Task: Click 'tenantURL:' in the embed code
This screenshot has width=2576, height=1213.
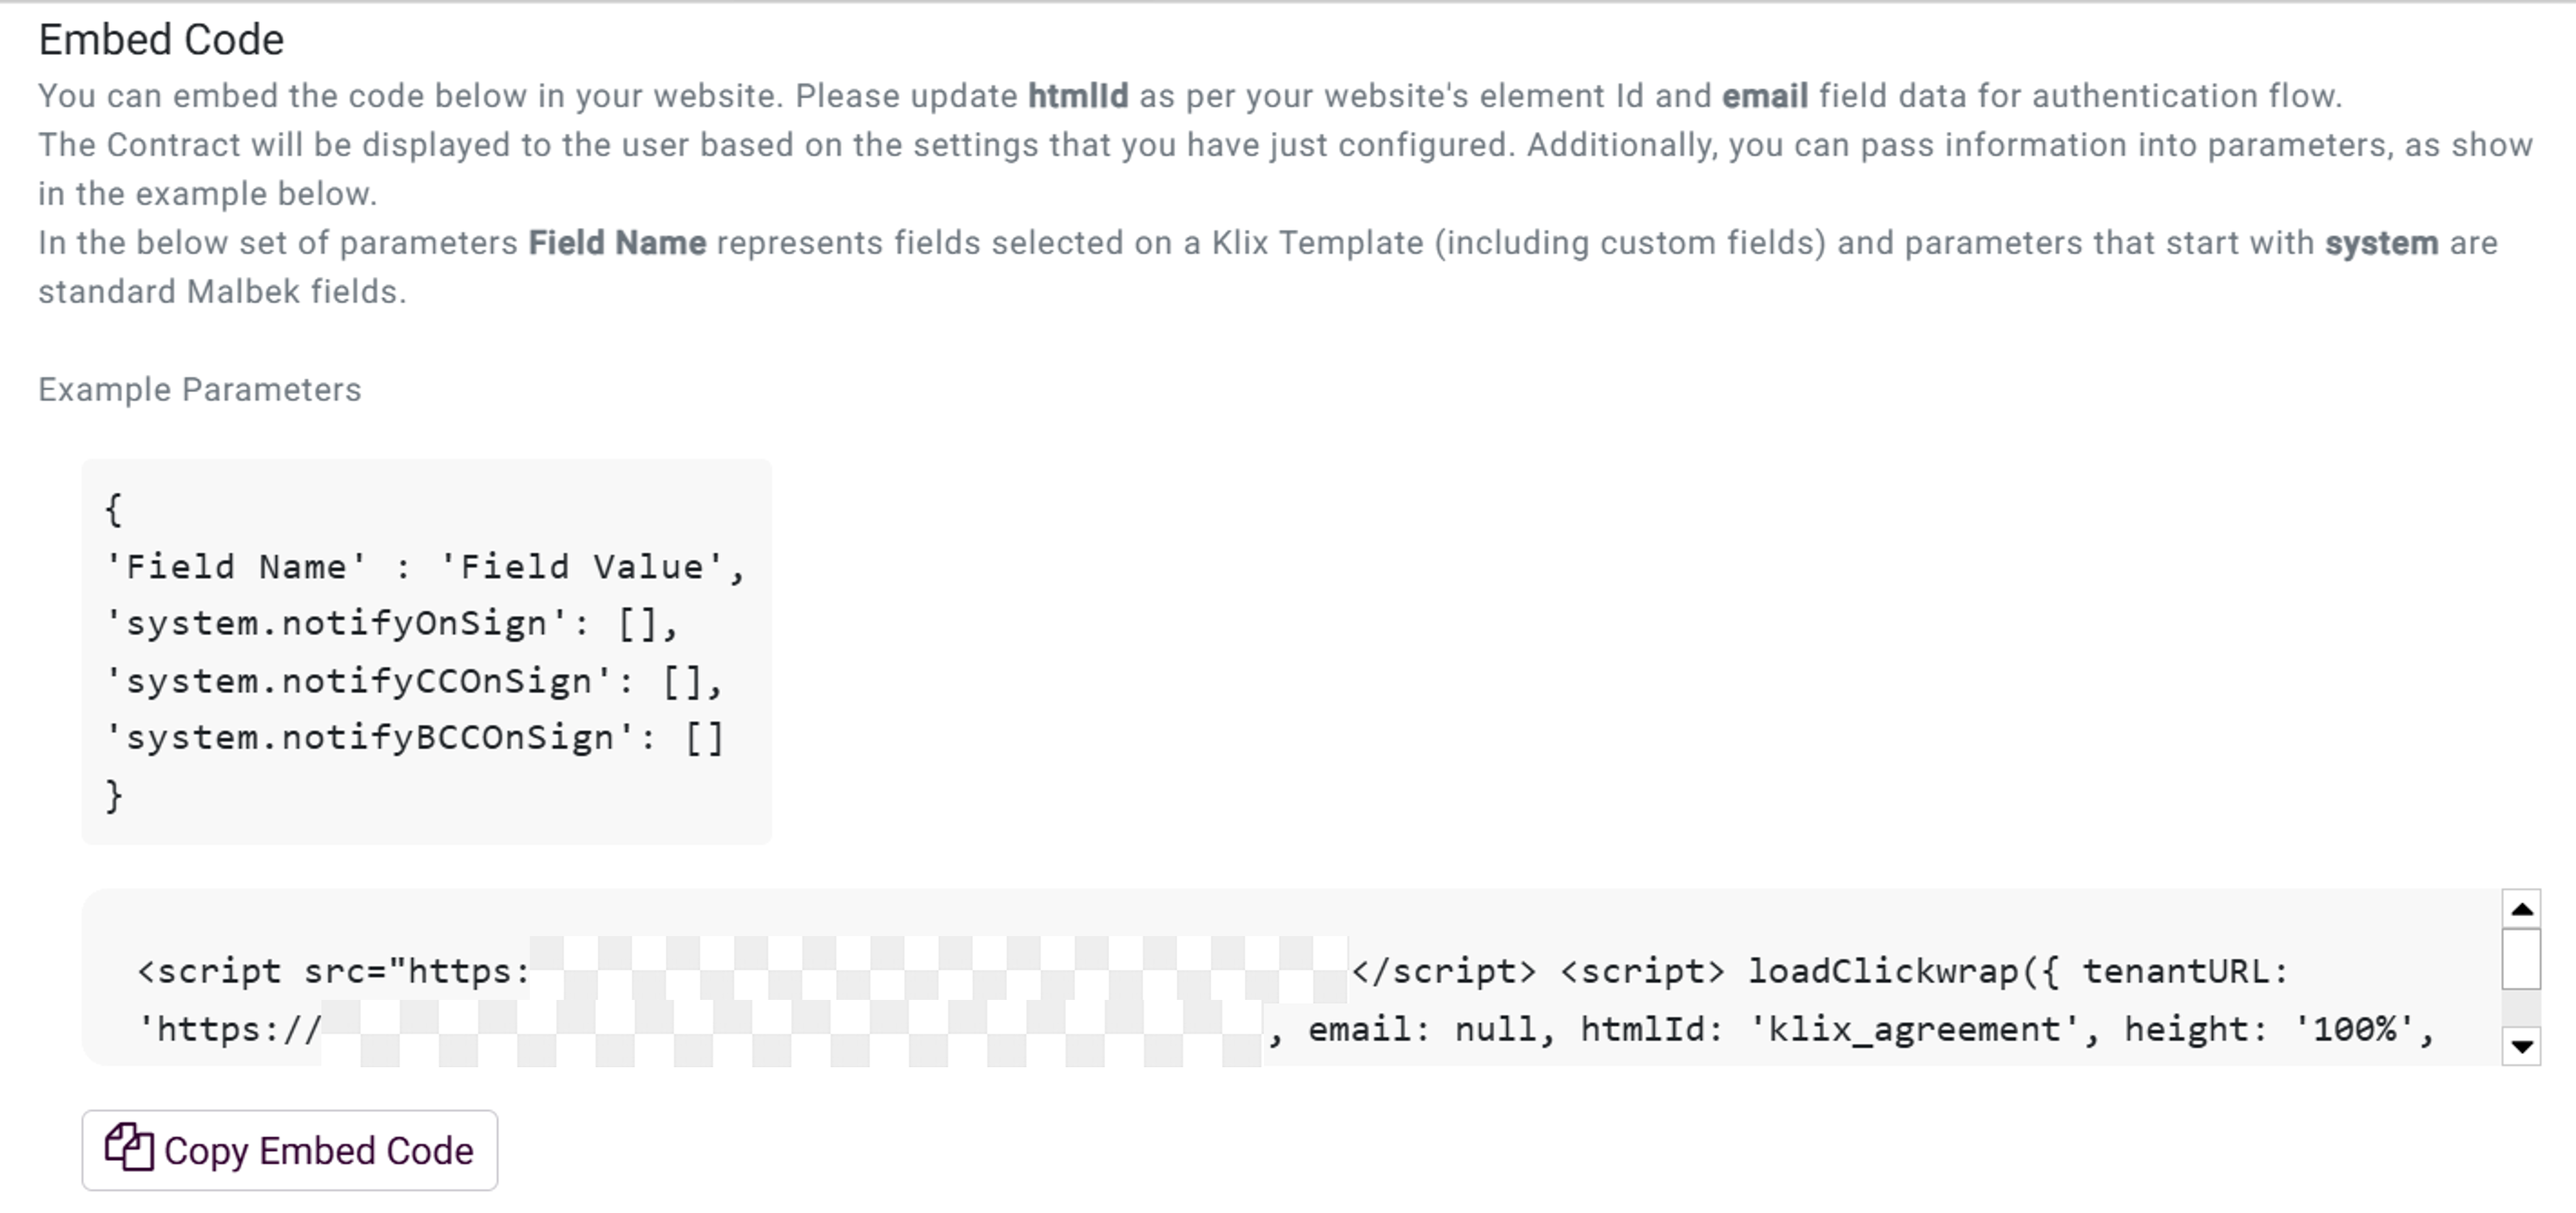Action: pyautogui.click(x=2185, y=971)
